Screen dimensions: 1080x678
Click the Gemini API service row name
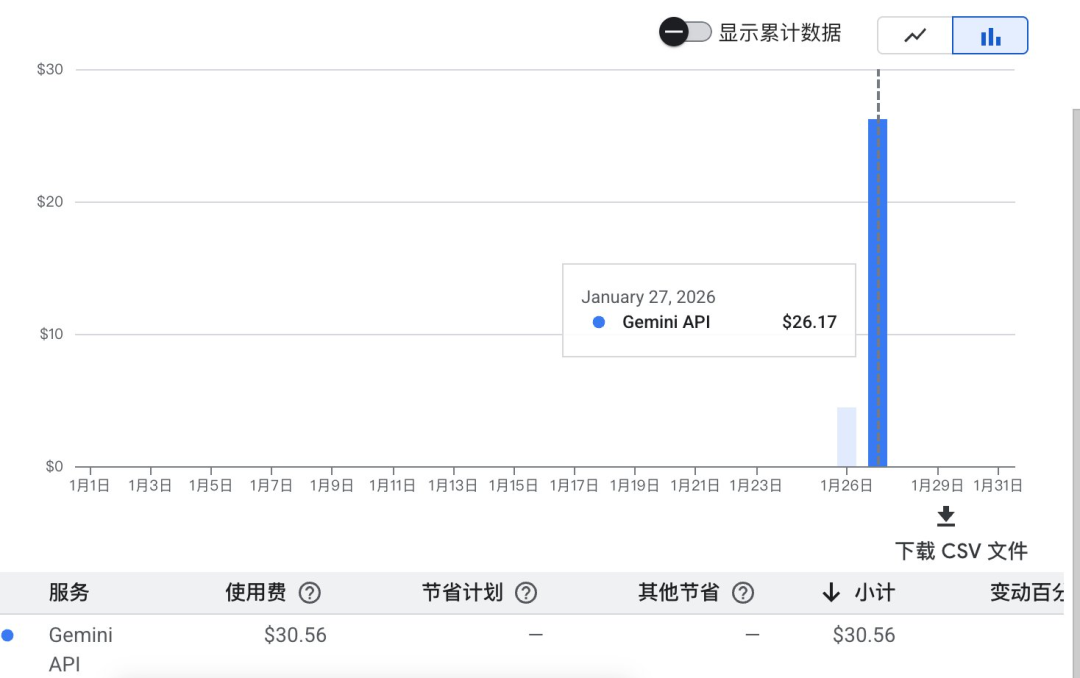click(81, 649)
